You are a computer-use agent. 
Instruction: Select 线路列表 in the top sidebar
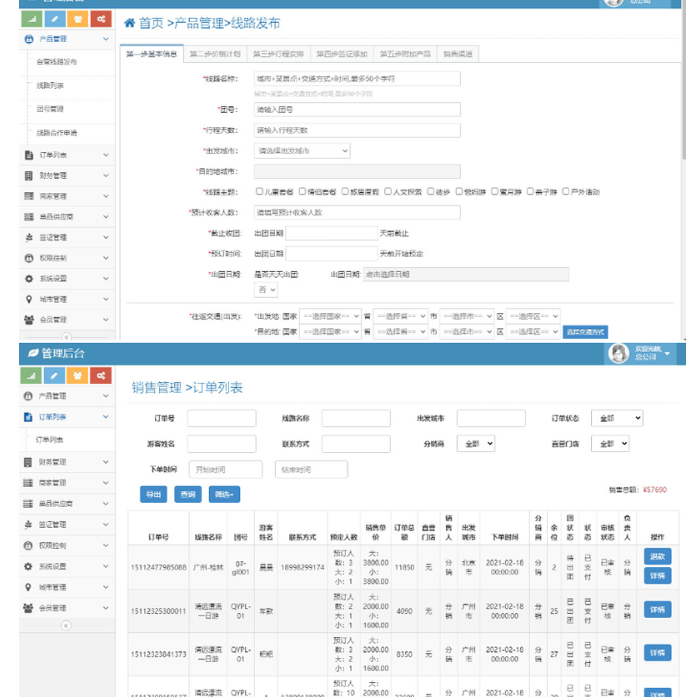(x=50, y=86)
